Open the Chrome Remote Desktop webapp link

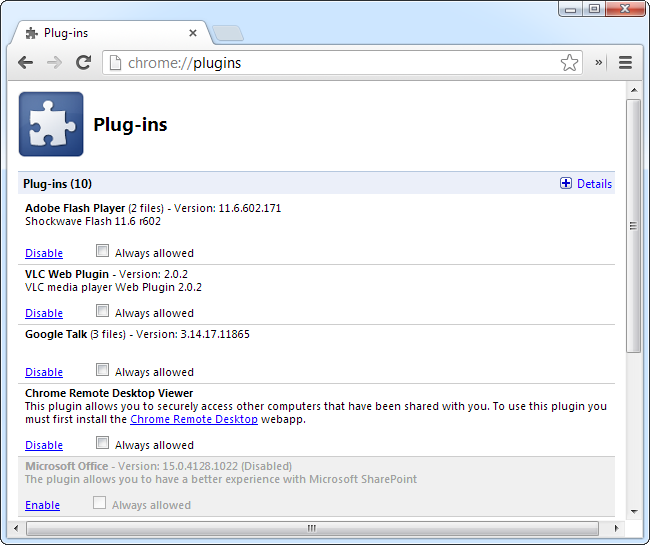click(194, 419)
